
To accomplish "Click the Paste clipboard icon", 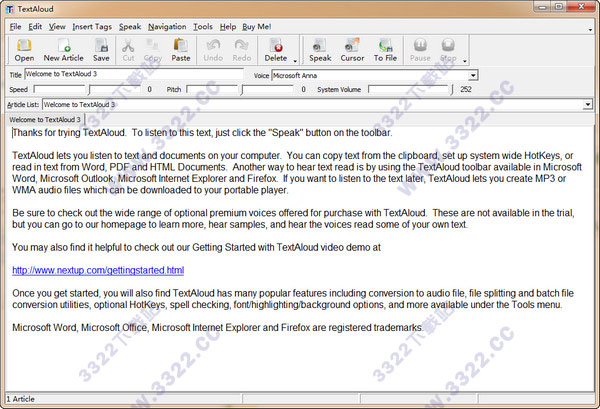I will tap(181, 51).
